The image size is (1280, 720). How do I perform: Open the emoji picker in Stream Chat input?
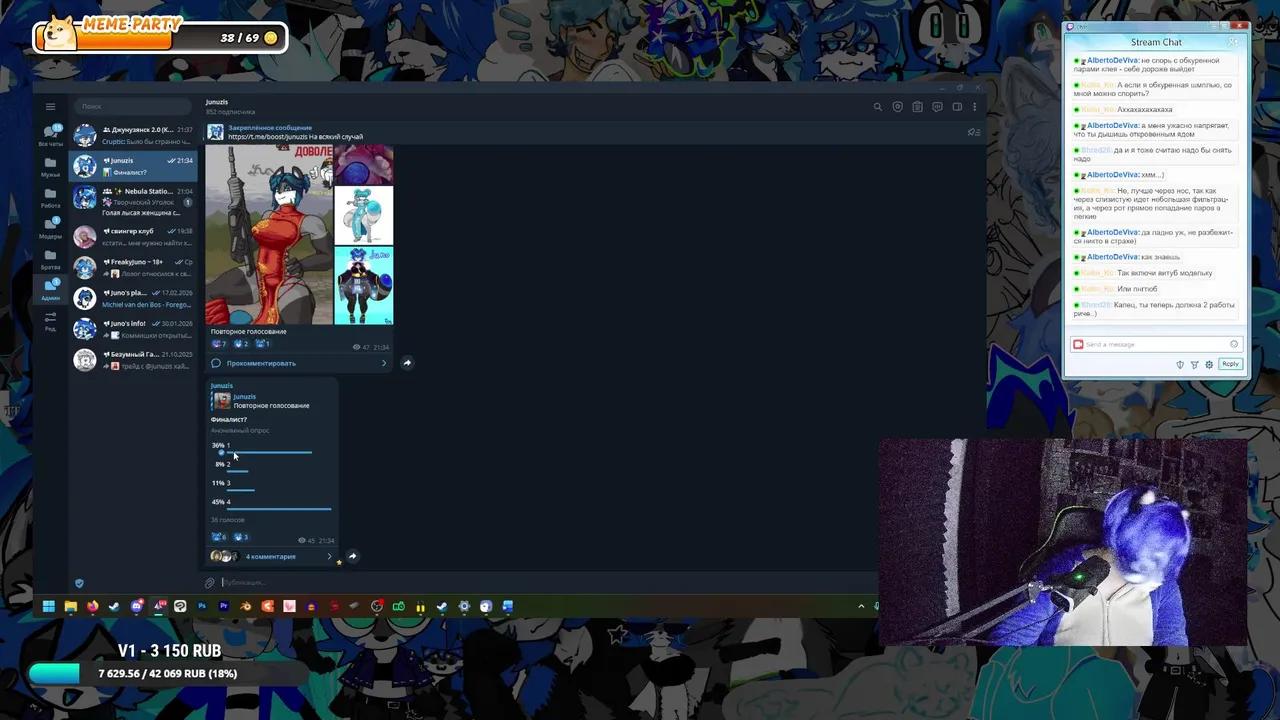point(1234,344)
